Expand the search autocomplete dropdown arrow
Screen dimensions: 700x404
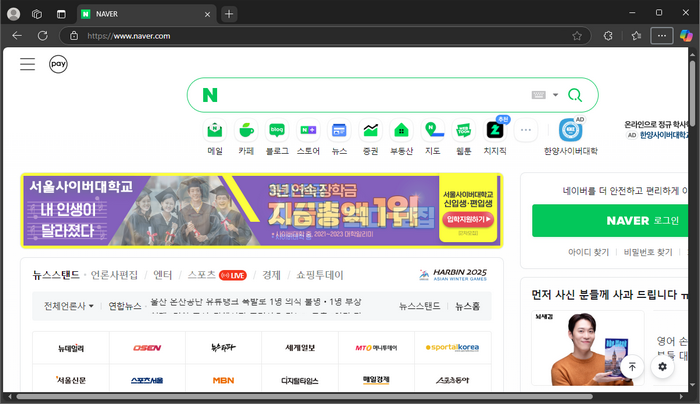point(556,95)
